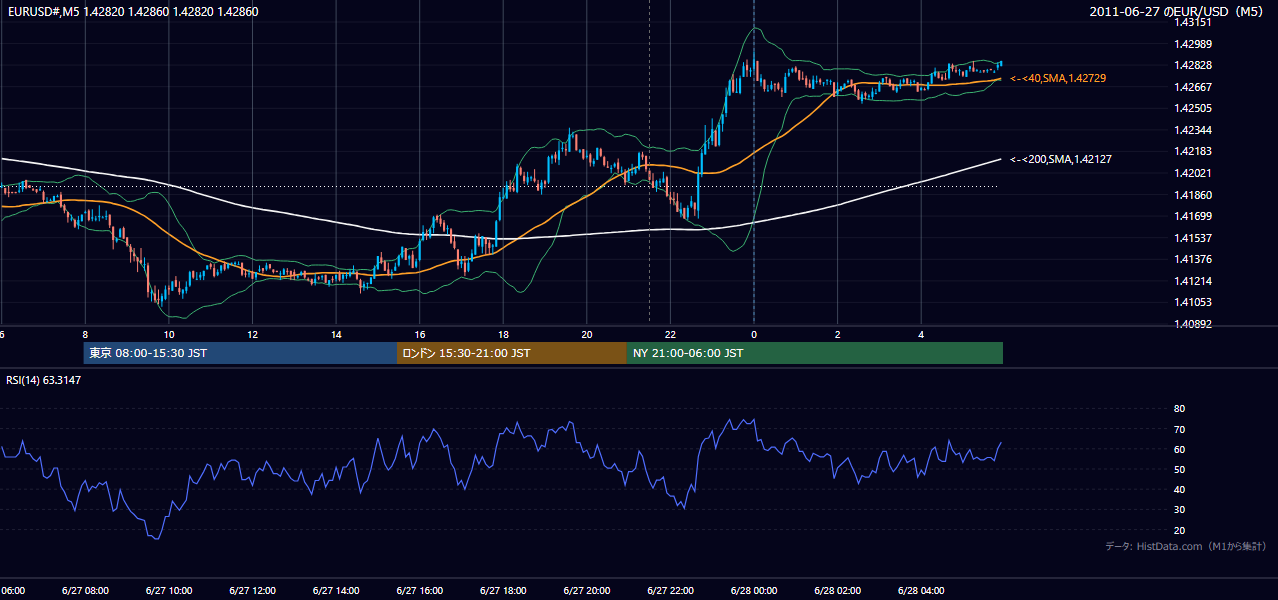Click price axis label 1.41053
The width and height of the screenshot is (1278, 600).
click(1193, 302)
